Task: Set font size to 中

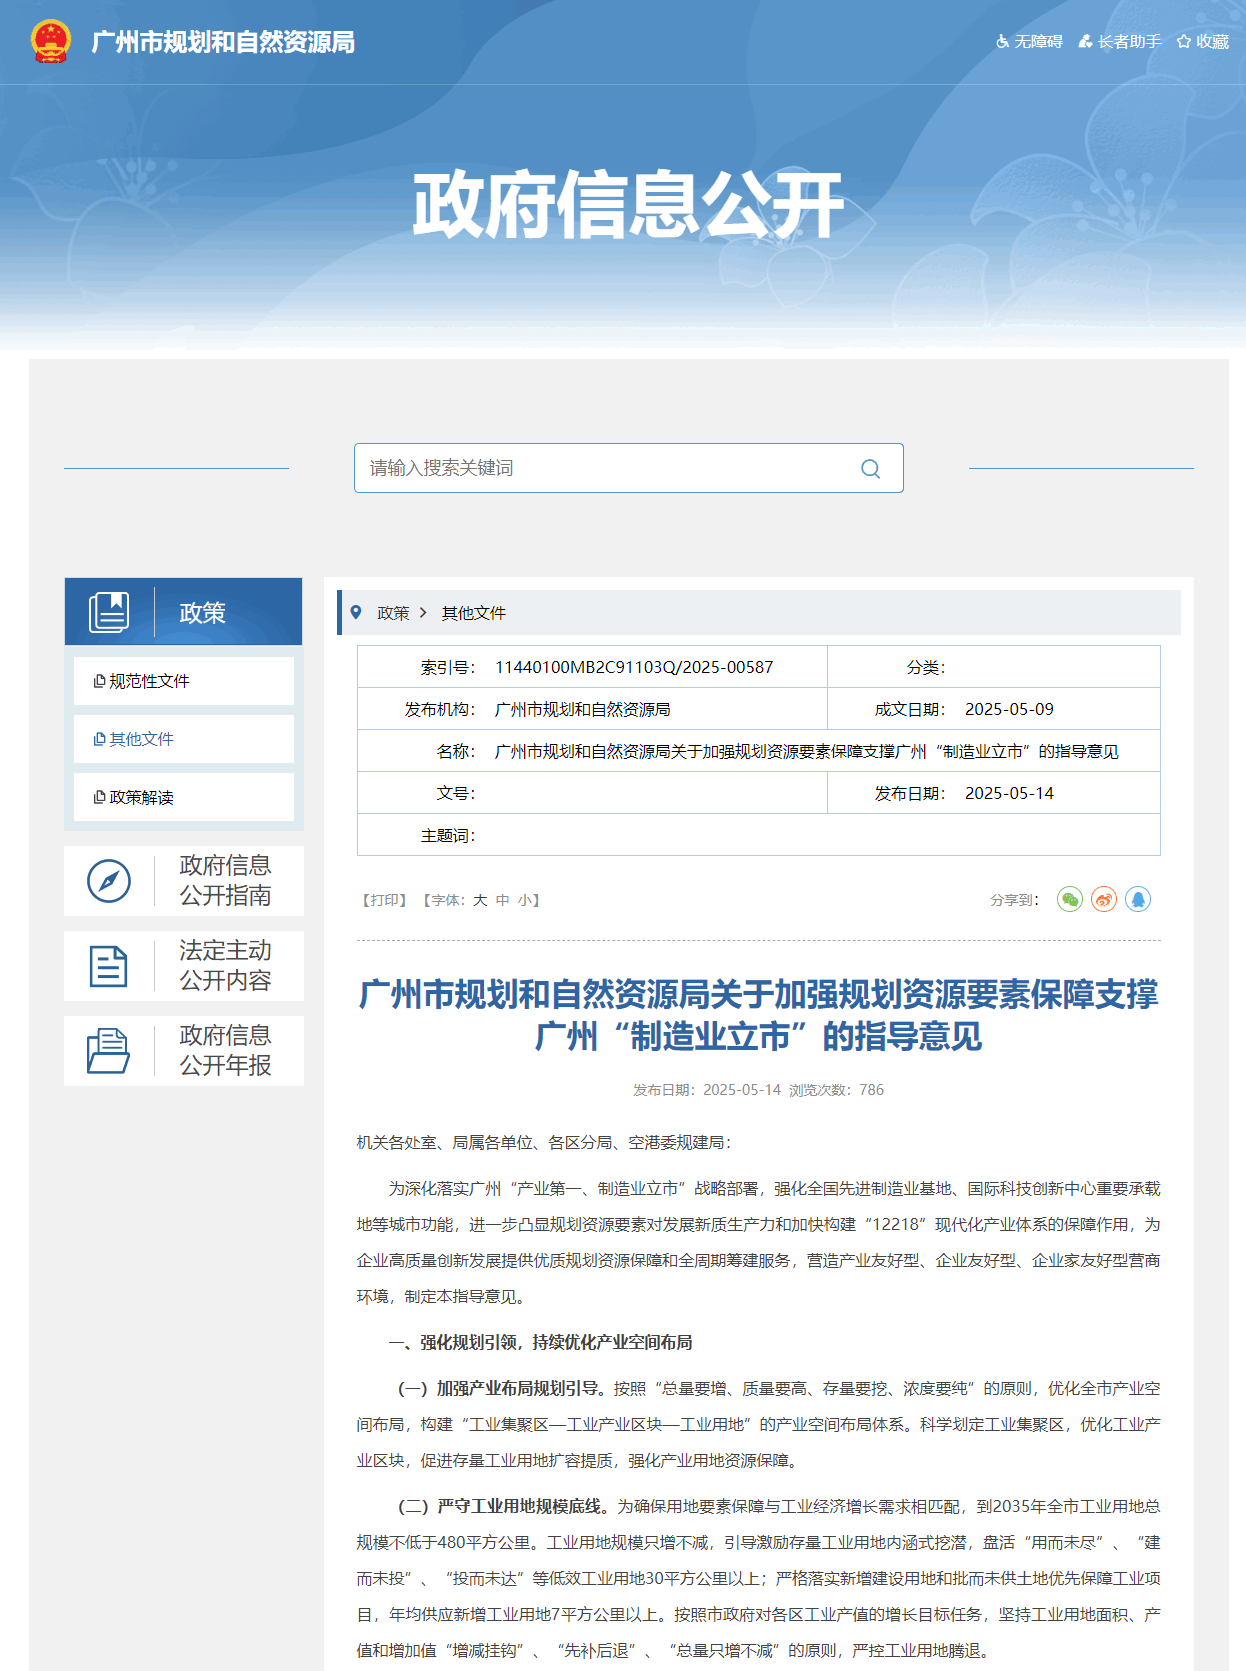Action: (x=503, y=900)
